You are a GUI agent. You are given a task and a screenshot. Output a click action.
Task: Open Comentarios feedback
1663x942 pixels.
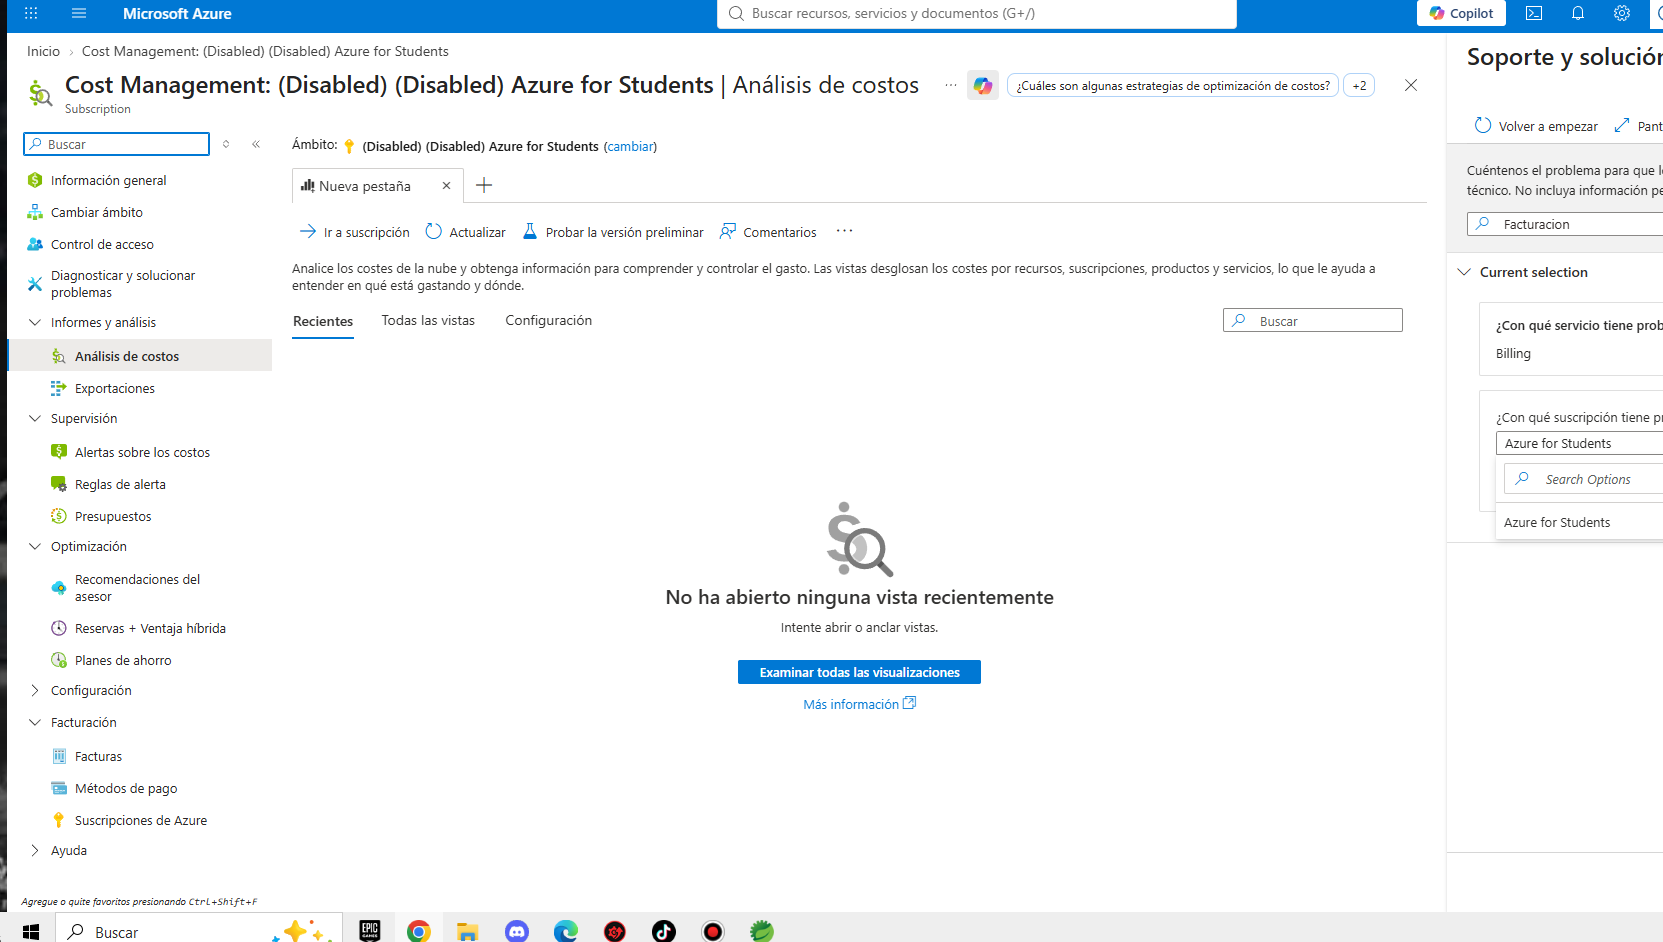(x=768, y=232)
